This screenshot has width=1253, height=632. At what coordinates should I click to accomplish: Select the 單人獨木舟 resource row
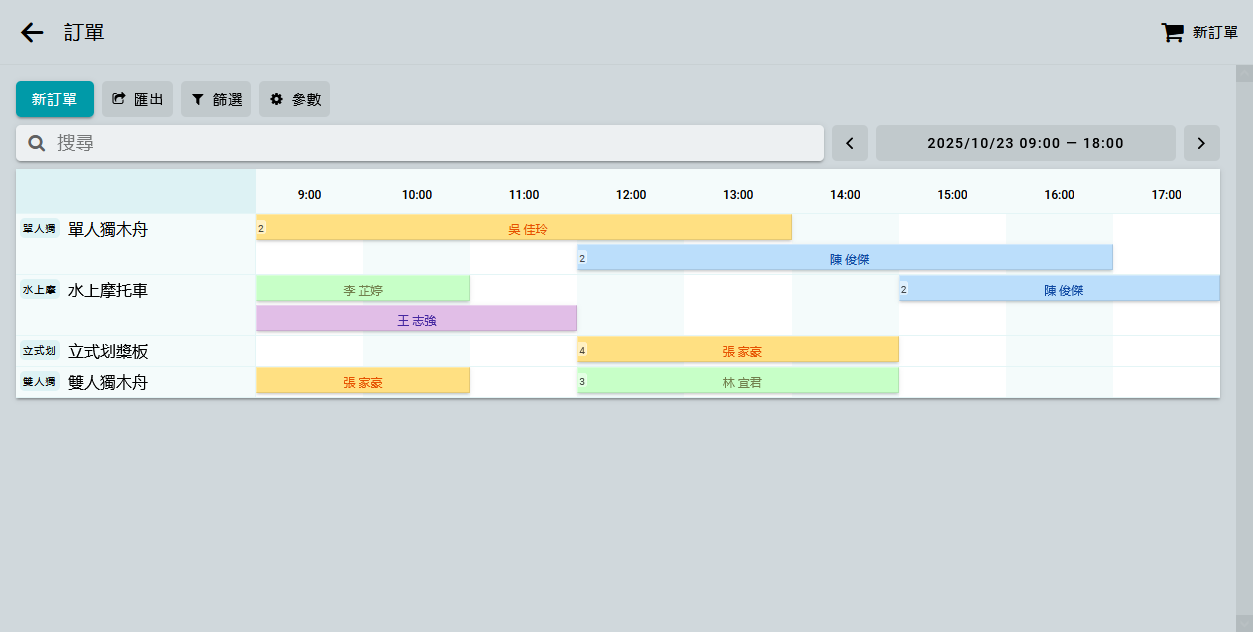108,229
